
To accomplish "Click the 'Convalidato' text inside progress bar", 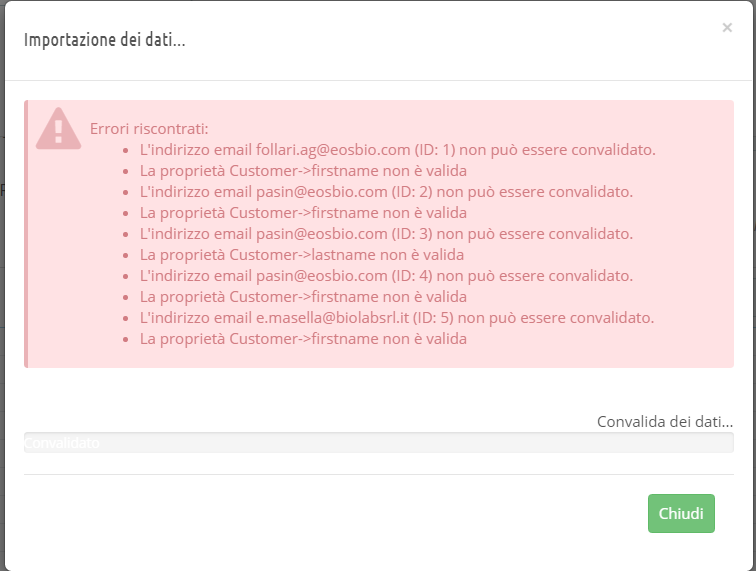I will pyautogui.click(x=62, y=442).
